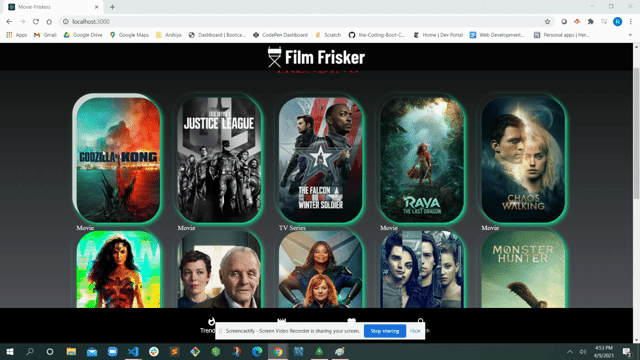Click the localhost:3000 address bar

pyautogui.click(x=302, y=22)
